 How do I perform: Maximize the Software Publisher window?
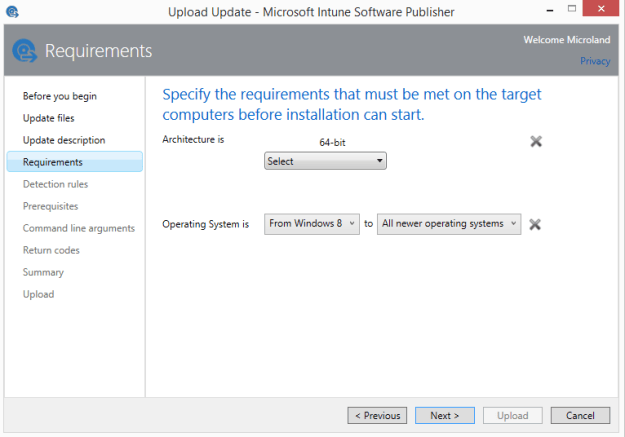(x=572, y=9)
